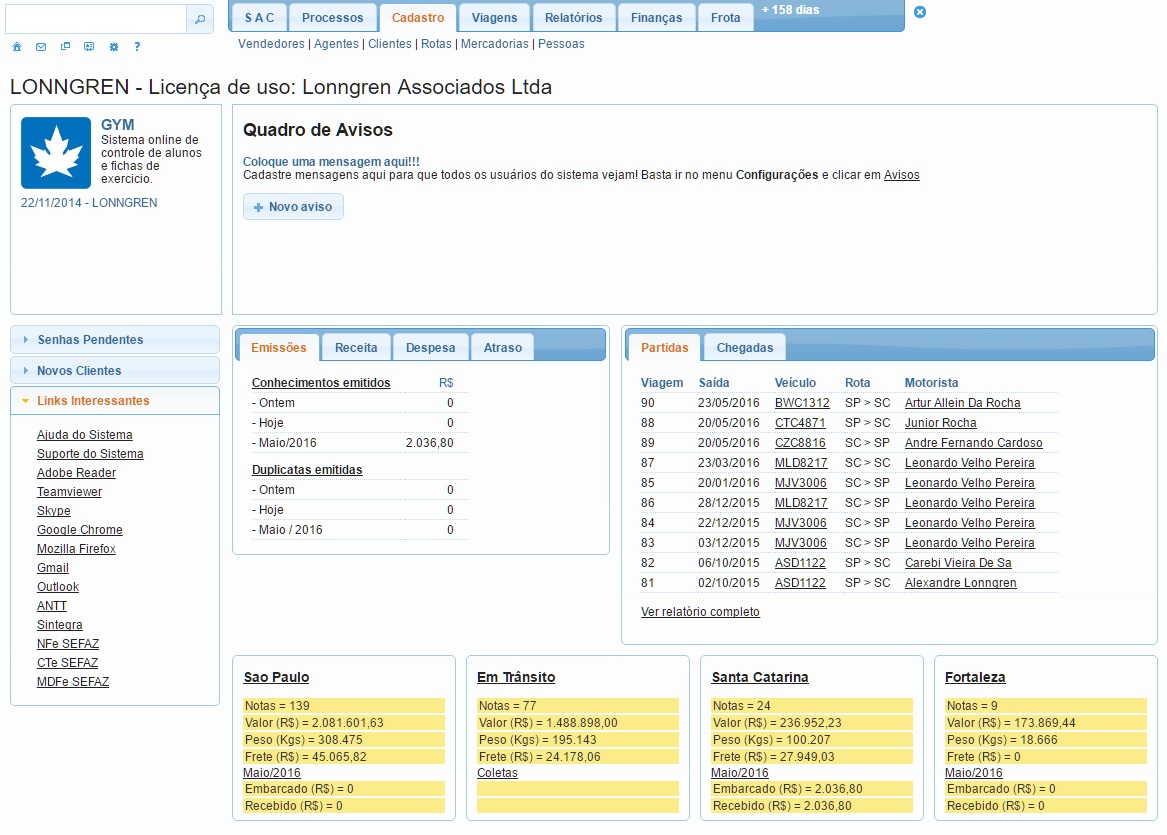This screenshot has height=835, width=1167.
Task: Open the ANTT link
Action: click(52, 606)
